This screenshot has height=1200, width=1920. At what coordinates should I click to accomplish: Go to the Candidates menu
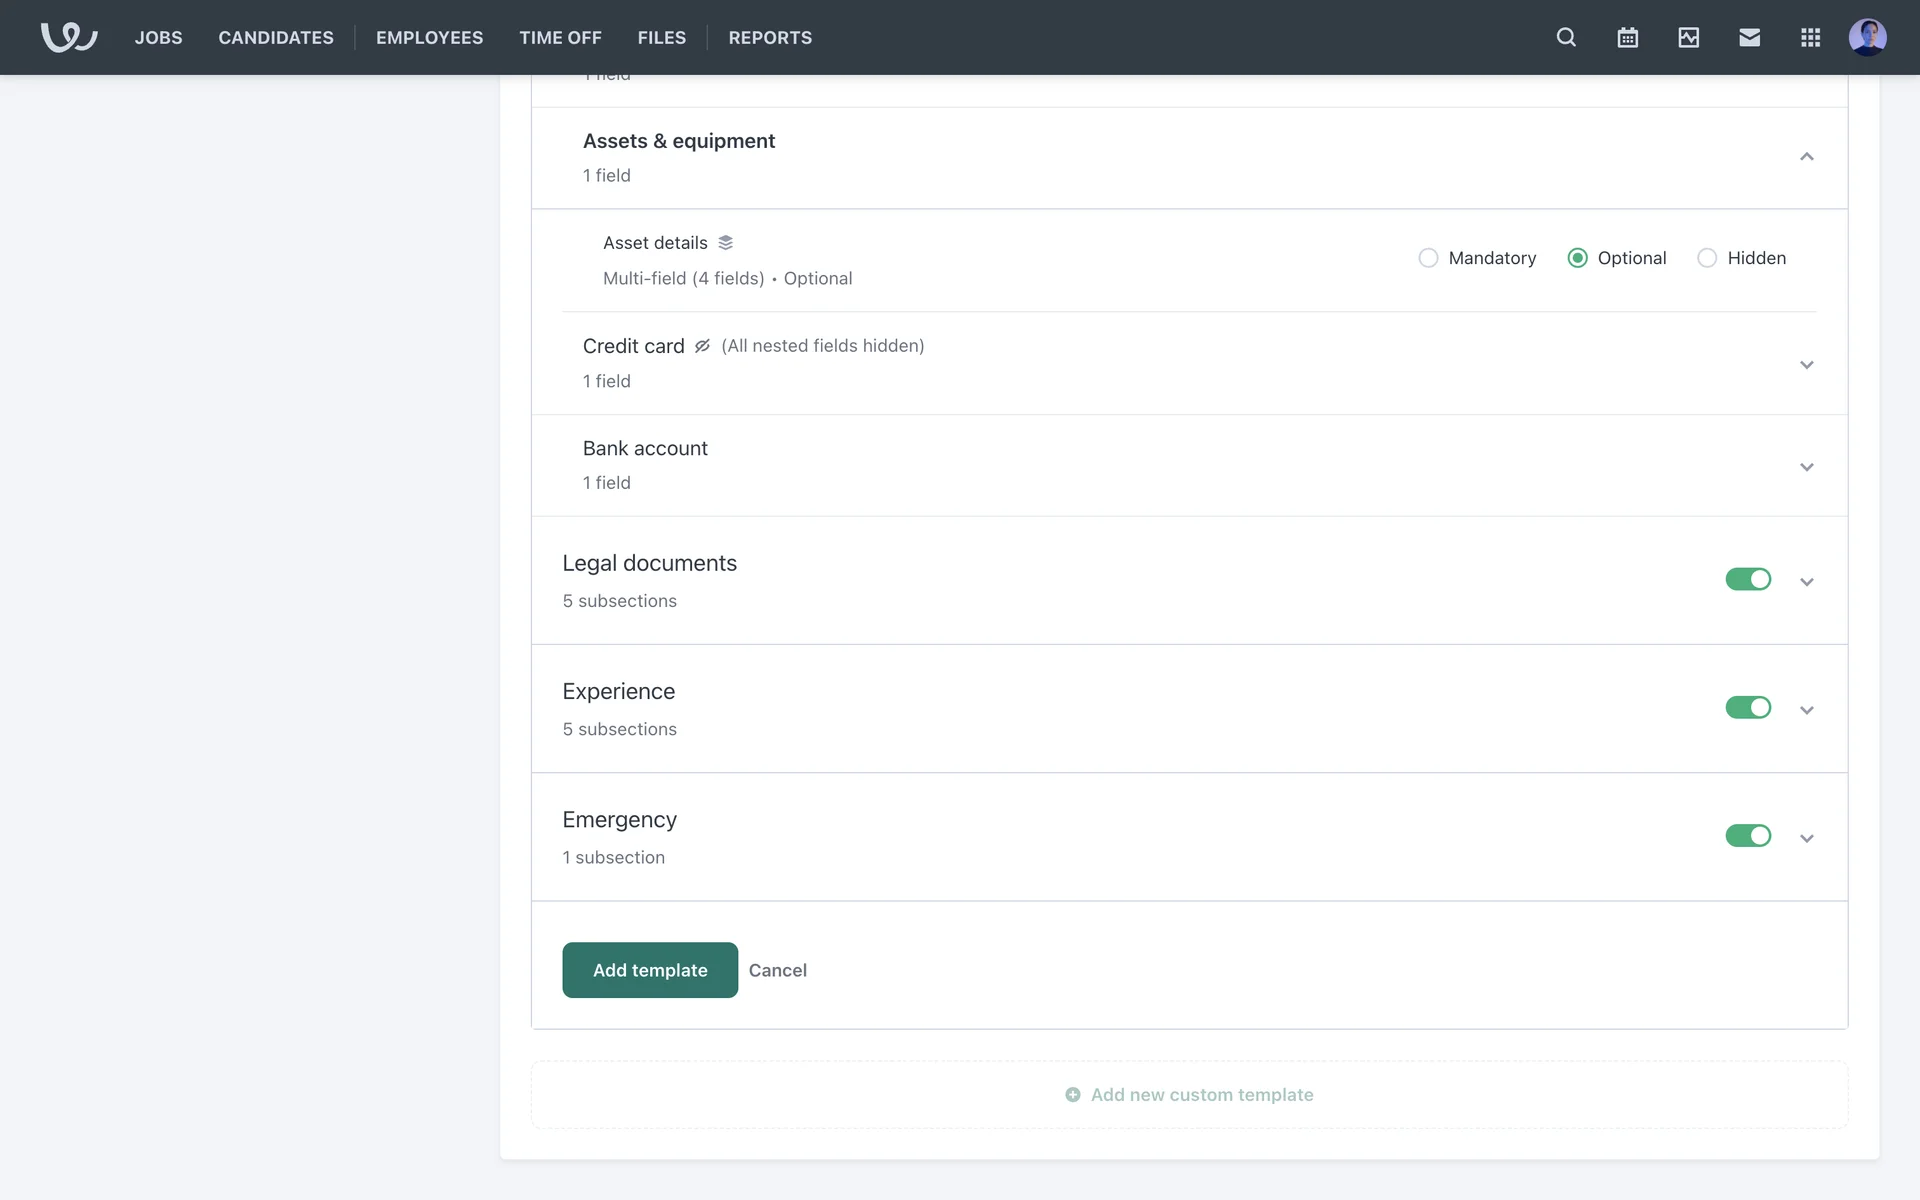pos(276,37)
